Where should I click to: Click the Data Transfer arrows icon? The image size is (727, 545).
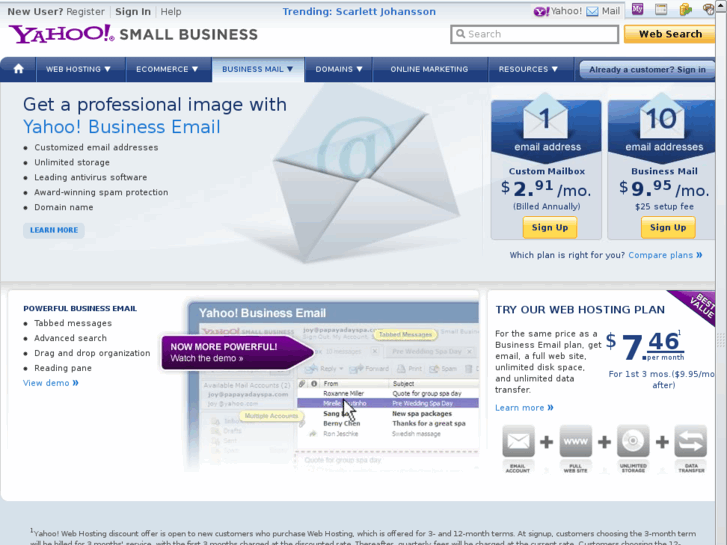[691, 441]
